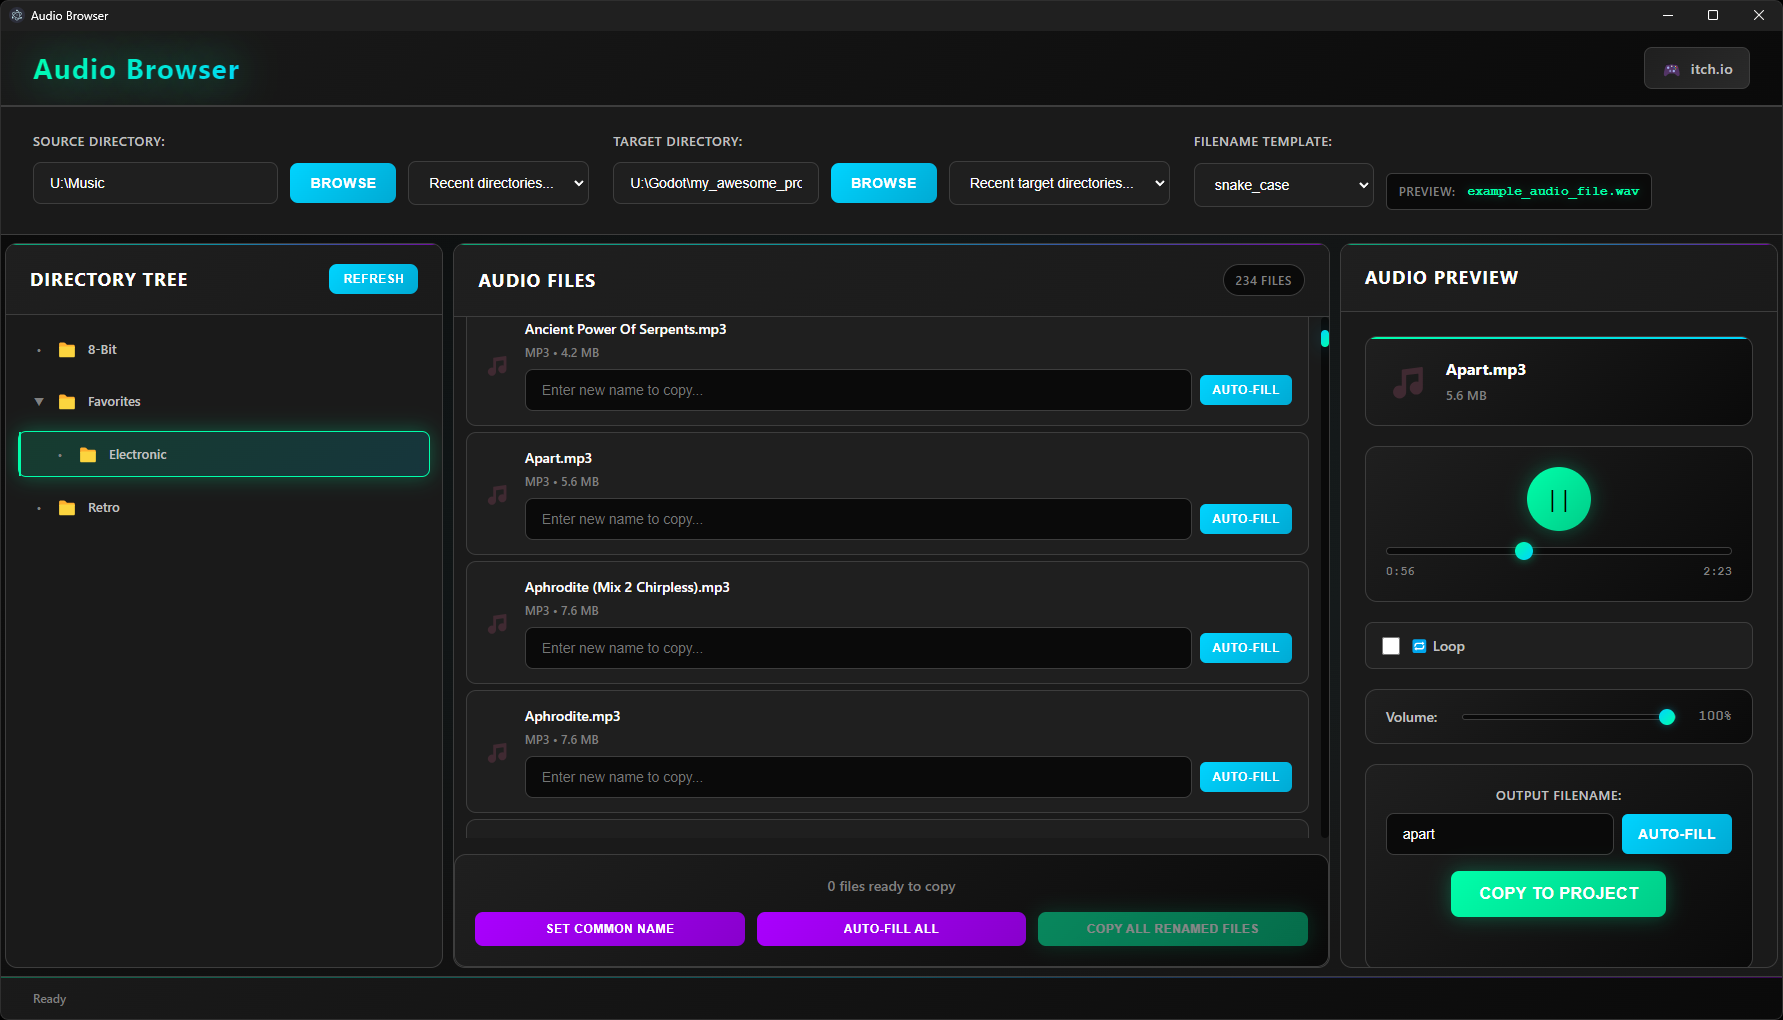Click the Audio Browser heading logo text
1783x1020 pixels.
point(136,69)
